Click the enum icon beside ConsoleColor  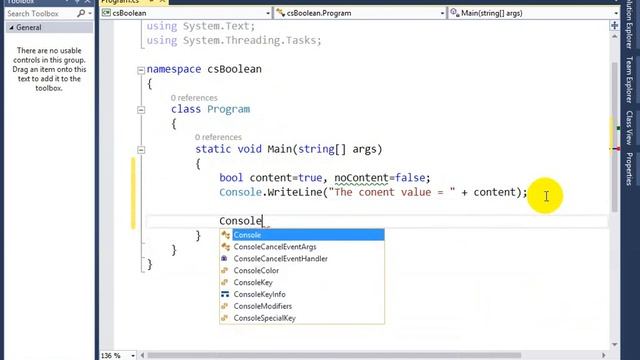tap(224, 270)
